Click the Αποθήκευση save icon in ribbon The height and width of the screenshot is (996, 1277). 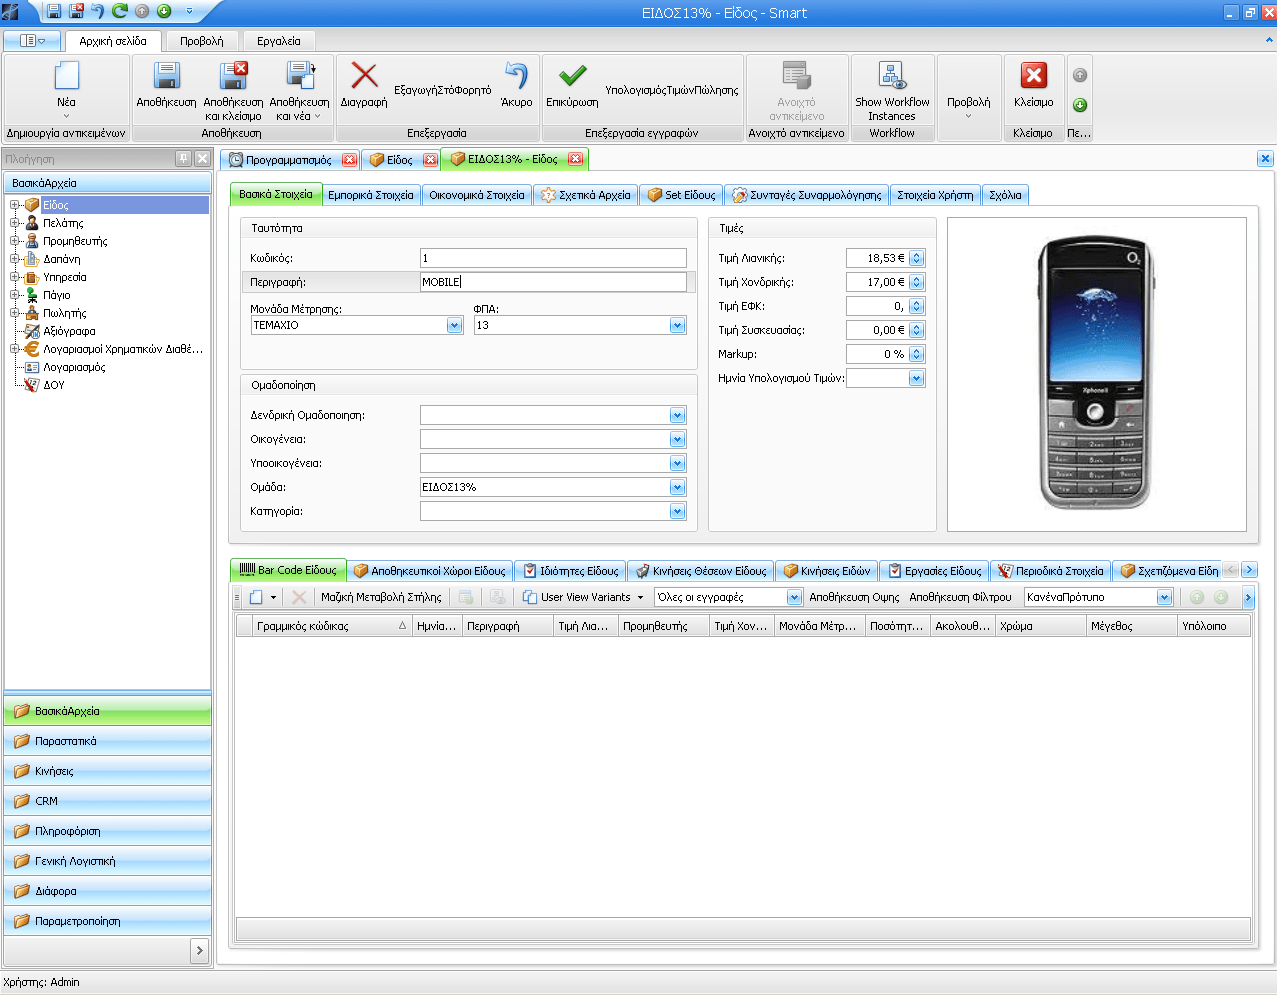[166, 77]
